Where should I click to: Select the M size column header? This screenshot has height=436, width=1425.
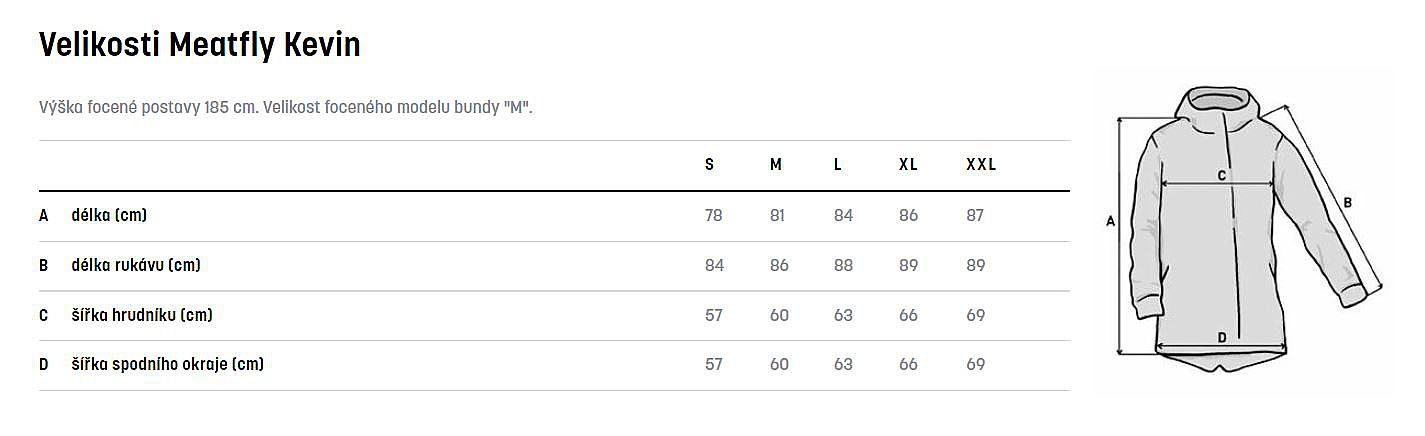tap(776, 165)
